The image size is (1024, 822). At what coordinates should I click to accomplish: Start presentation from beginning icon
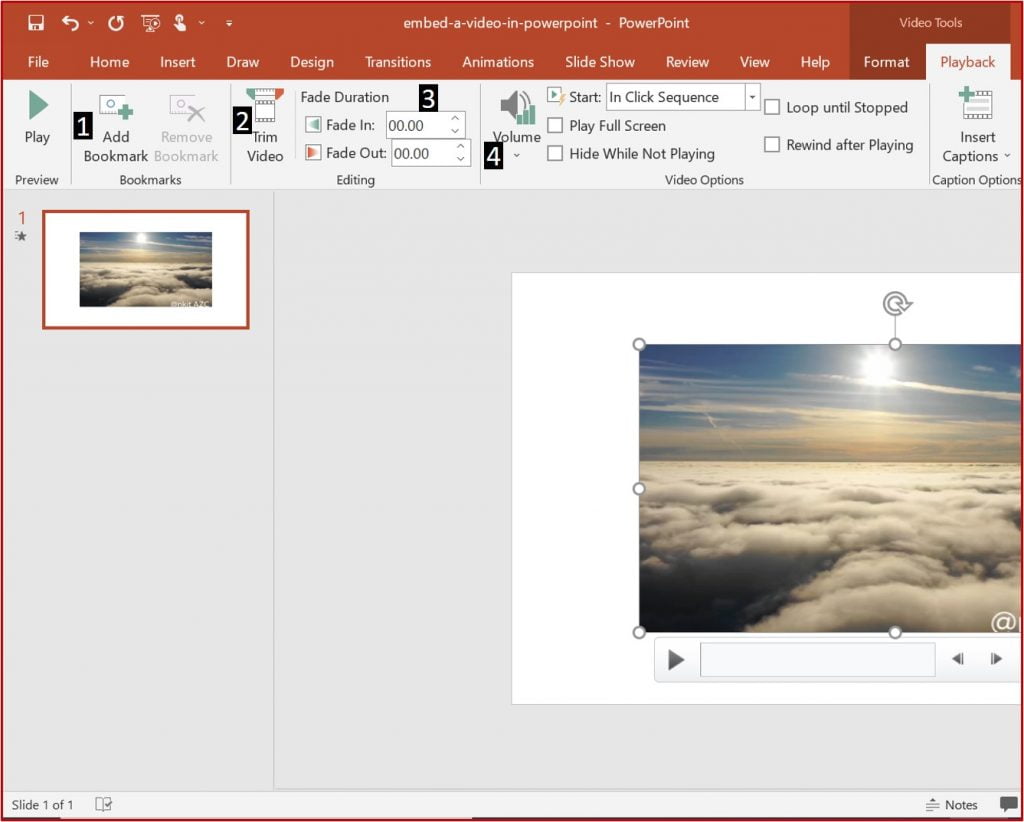click(x=150, y=24)
